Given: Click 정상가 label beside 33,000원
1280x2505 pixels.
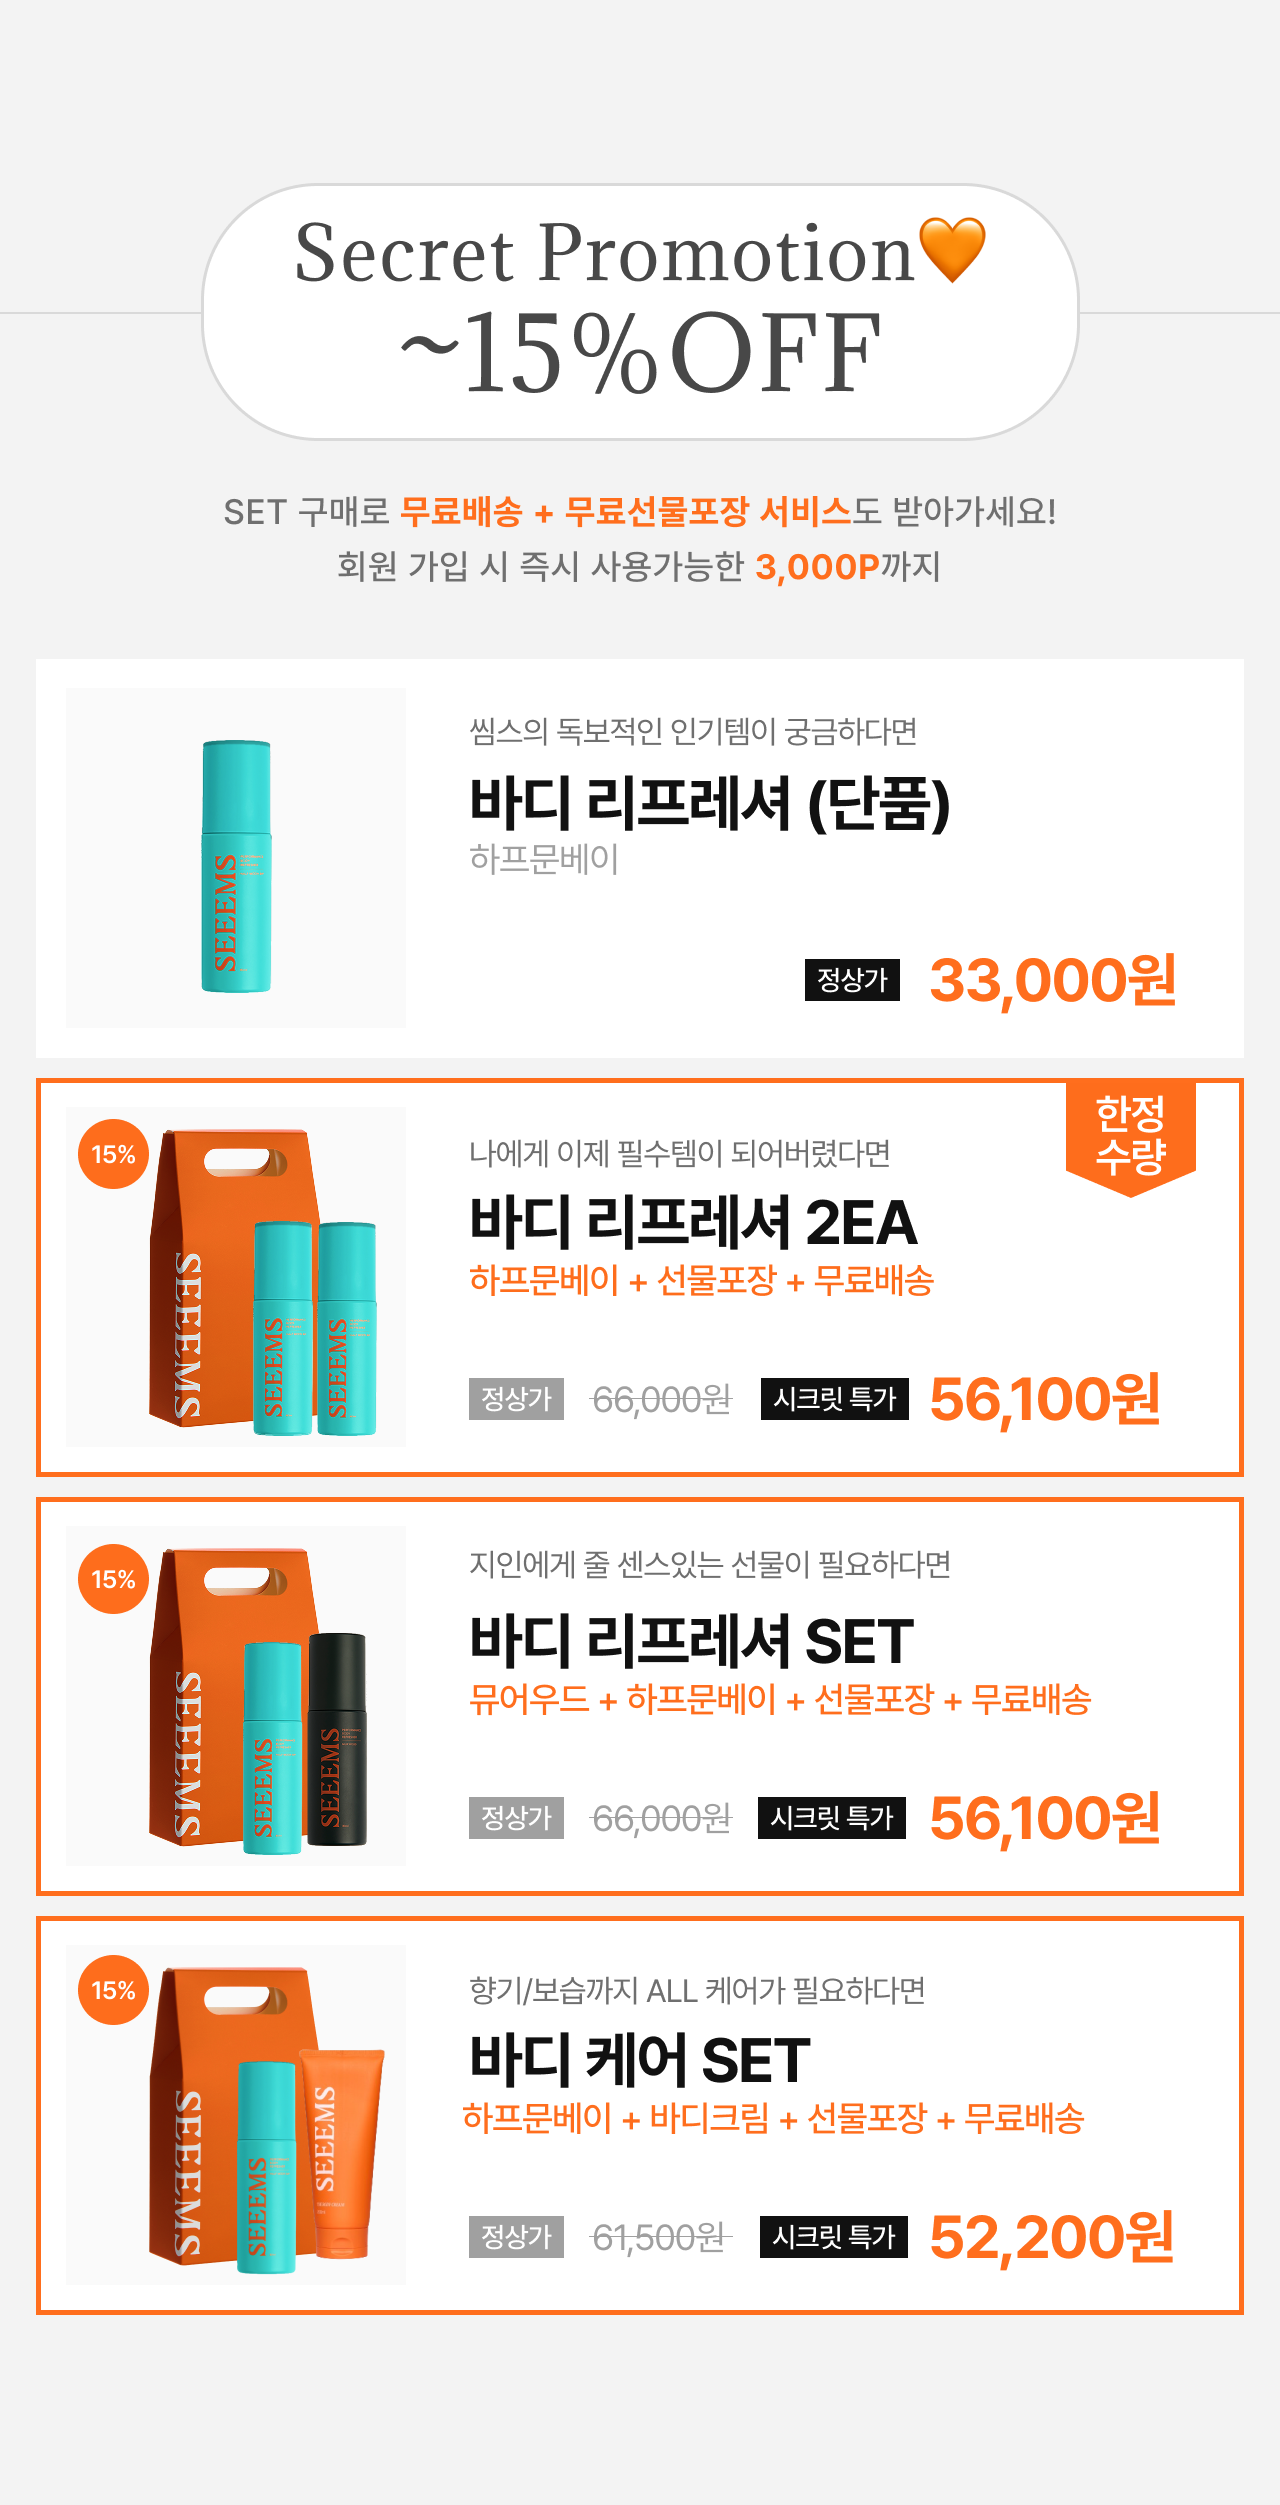Looking at the screenshot, I should tap(852, 980).
